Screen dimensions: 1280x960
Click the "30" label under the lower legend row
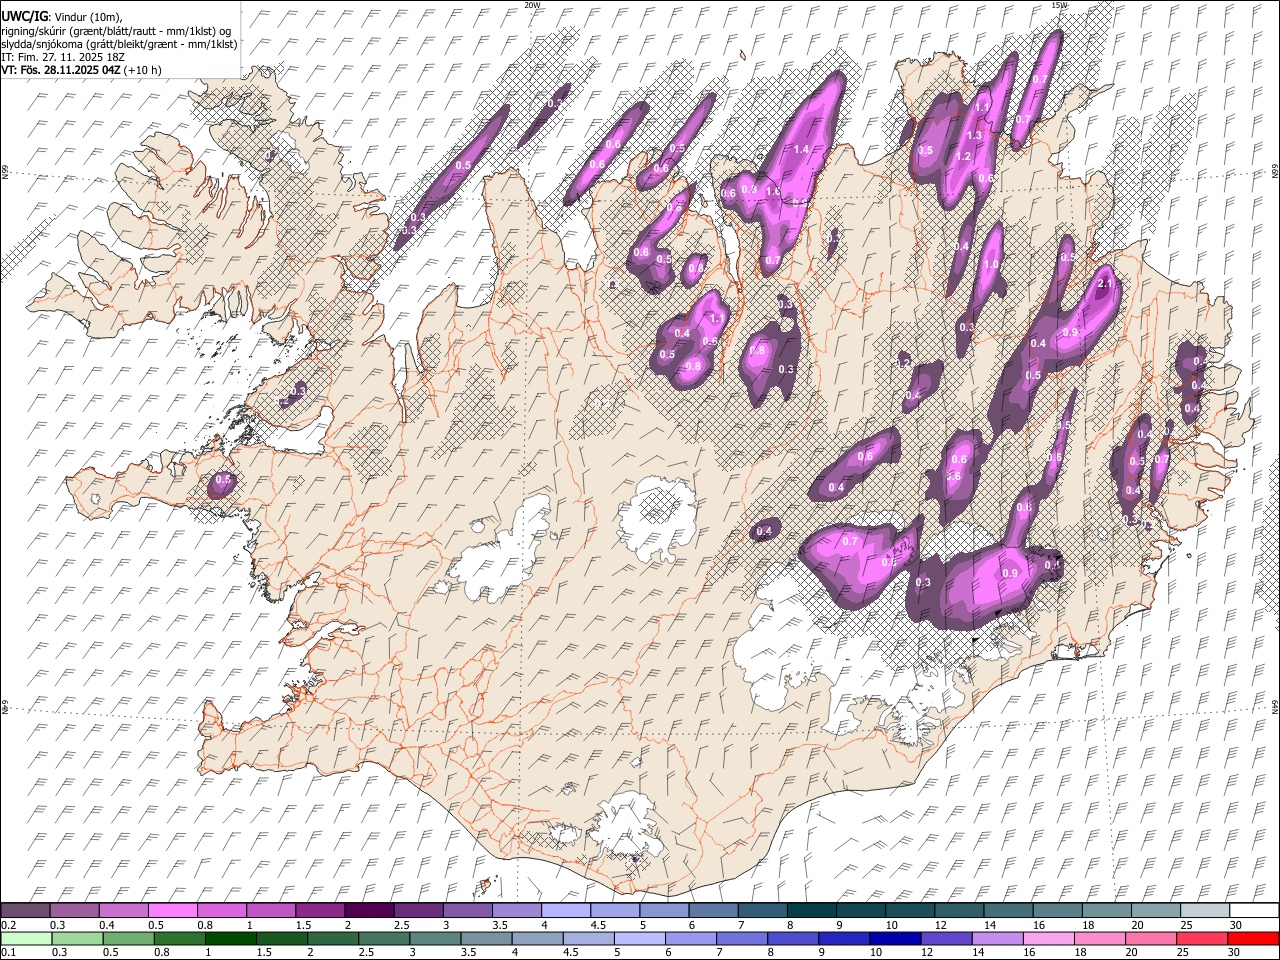coord(1233,953)
